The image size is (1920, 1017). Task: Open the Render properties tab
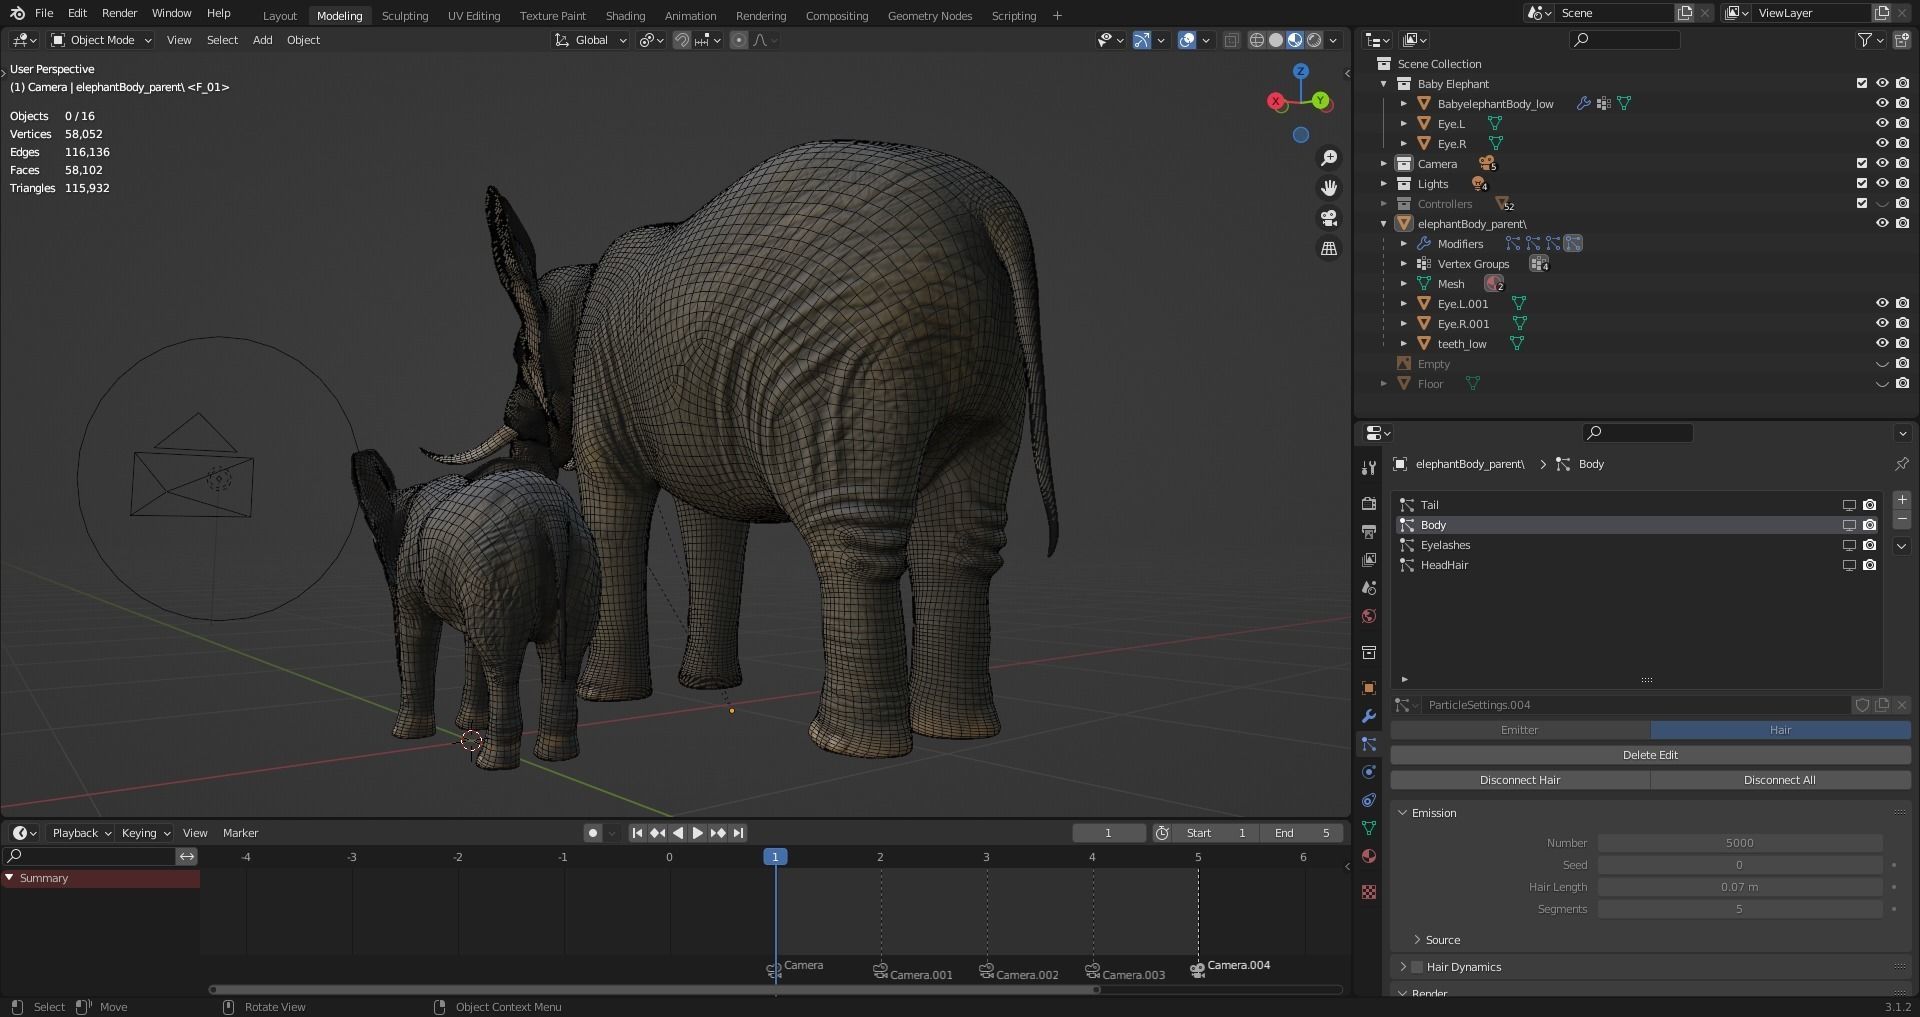coord(1369,503)
